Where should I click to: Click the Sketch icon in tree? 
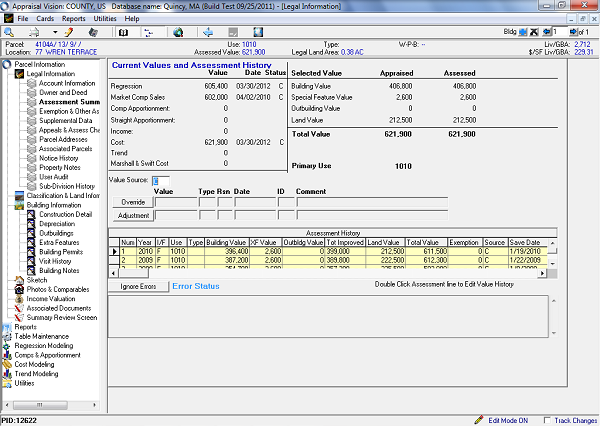tap(20, 280)
